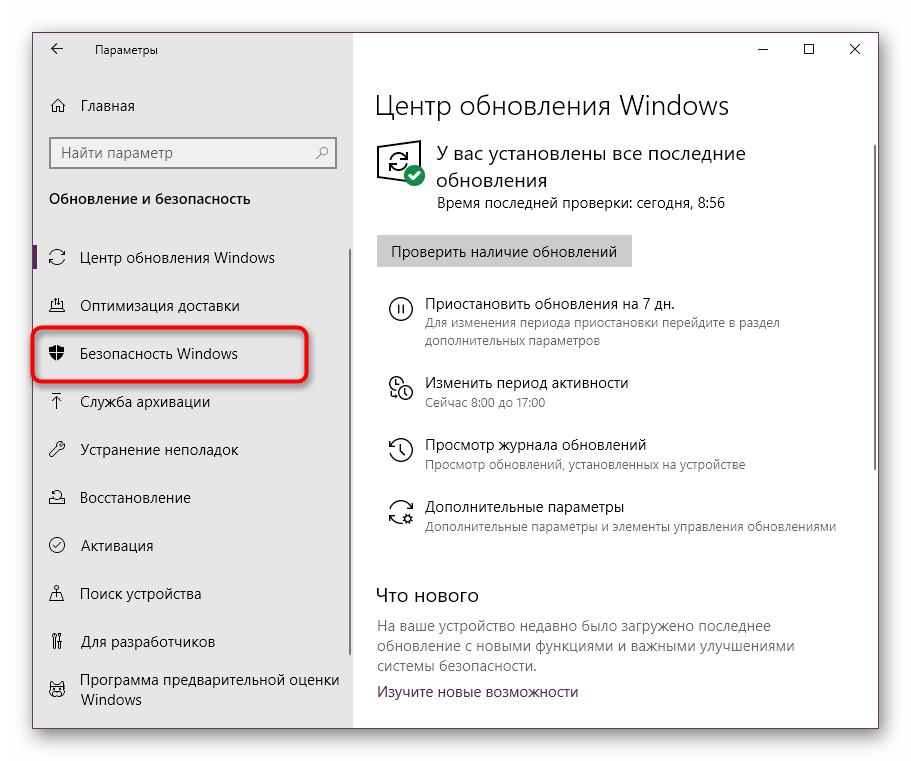Click the history icon for Просмотр журнала обновлений
This screenshot has width=911, height=761.
click(x=401, y=450)
